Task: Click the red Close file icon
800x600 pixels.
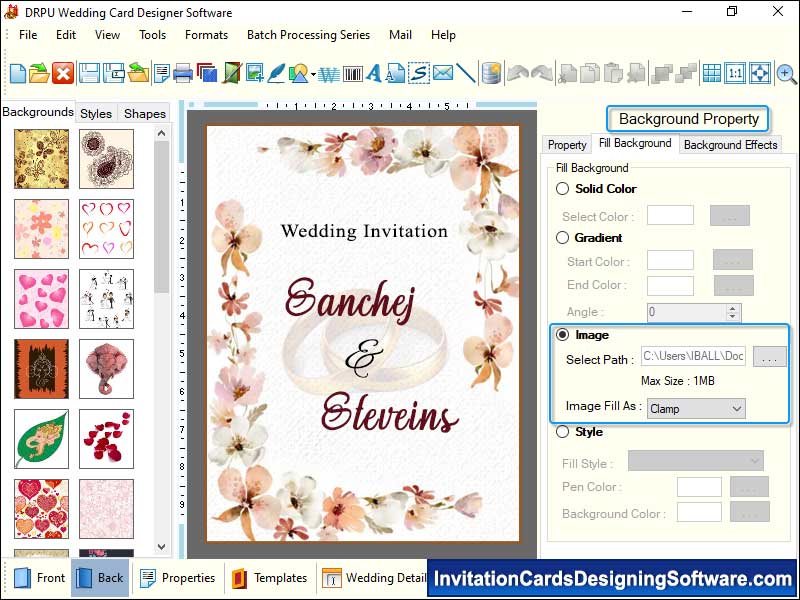Action: coord(63,73)
